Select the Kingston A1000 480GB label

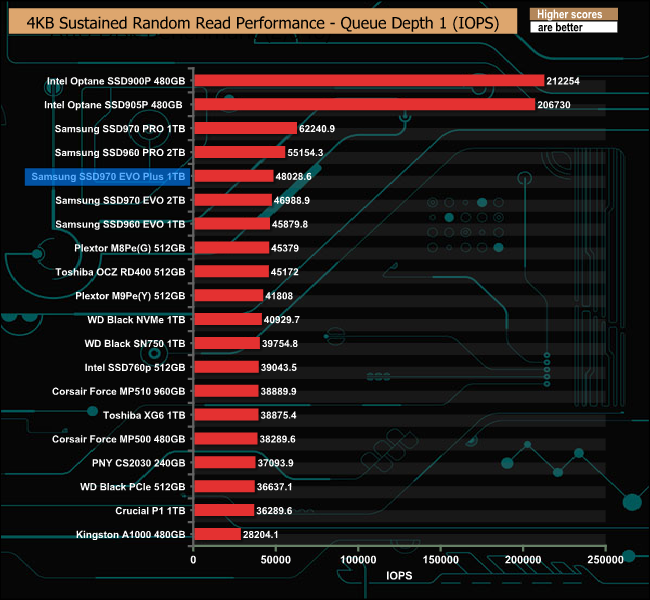coord(131,534)
